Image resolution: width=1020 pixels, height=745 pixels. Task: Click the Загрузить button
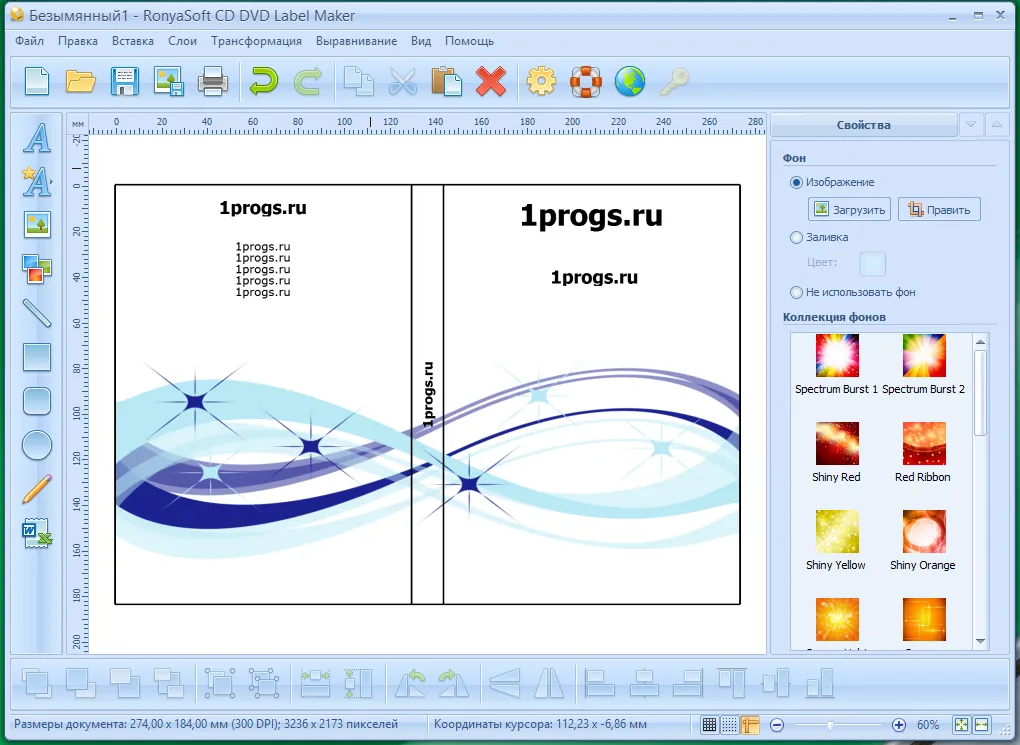[850, 210]
